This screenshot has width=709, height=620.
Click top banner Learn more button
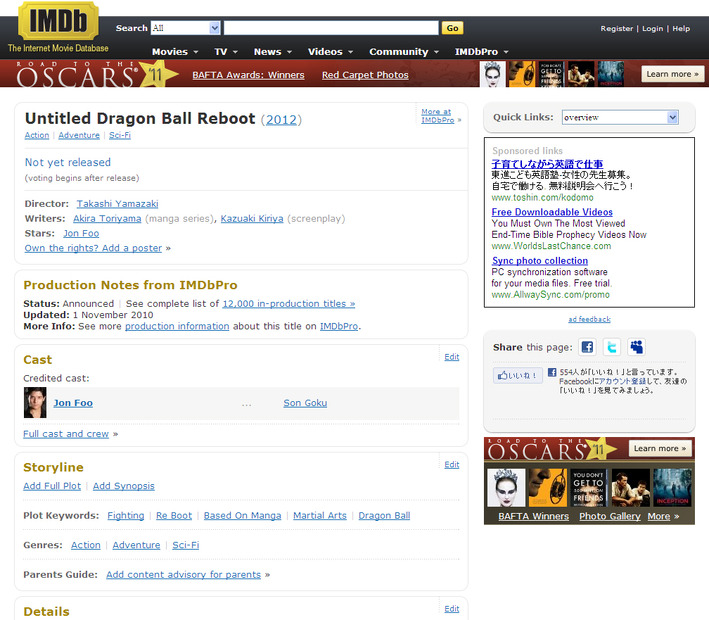click(x=672, y=74)
